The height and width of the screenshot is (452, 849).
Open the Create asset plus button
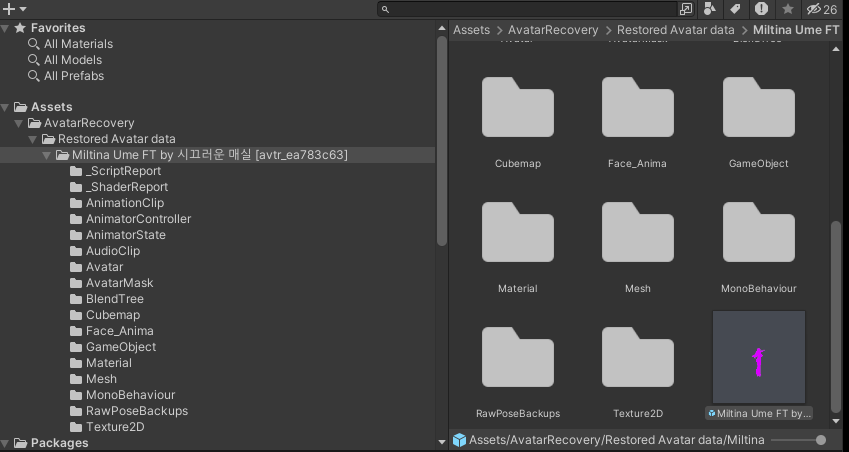point(9,9)
